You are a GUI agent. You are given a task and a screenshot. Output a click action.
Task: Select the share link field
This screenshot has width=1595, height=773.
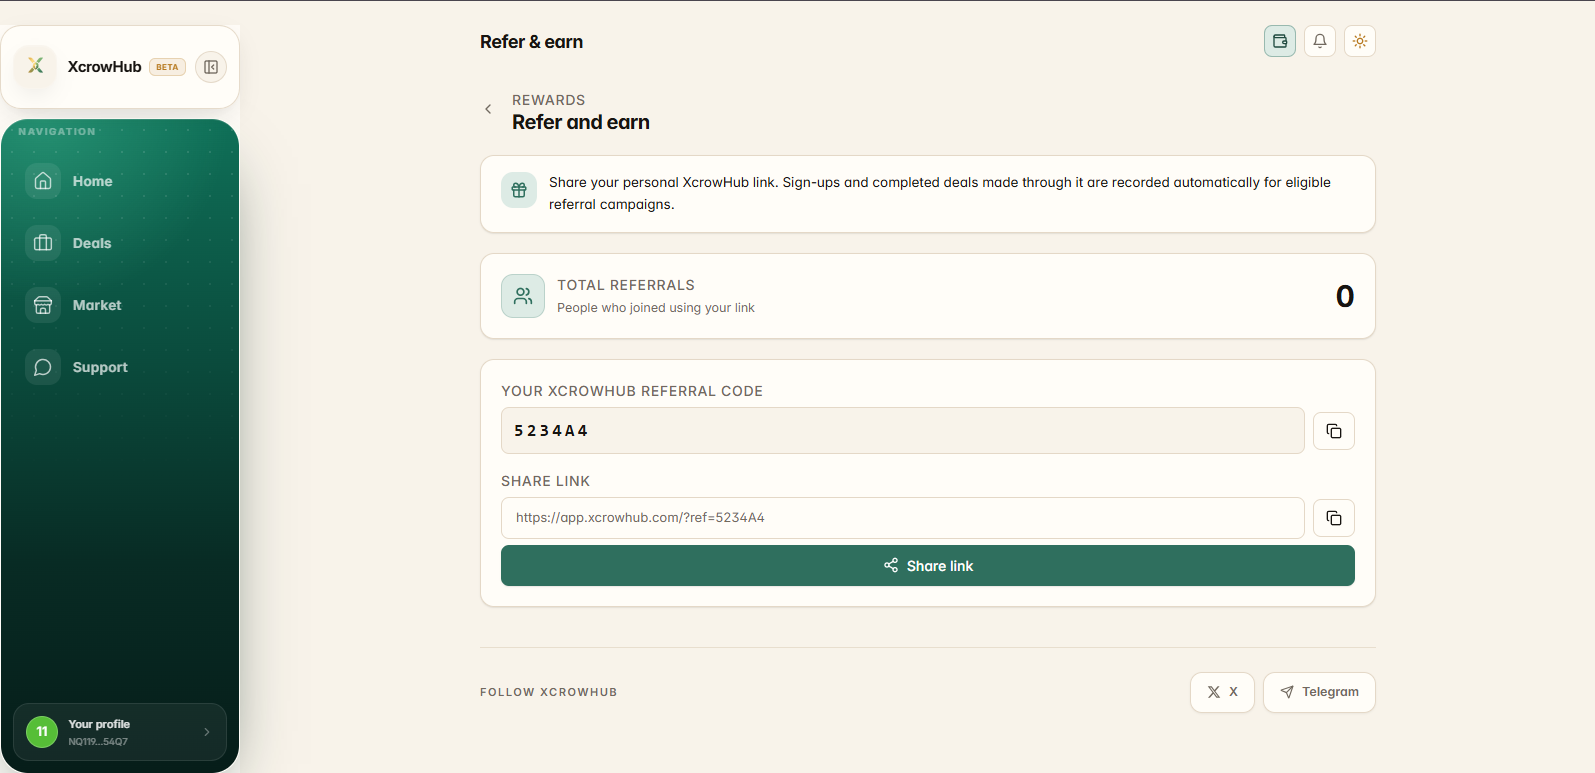pyautogui.click(x=903, y=518)
